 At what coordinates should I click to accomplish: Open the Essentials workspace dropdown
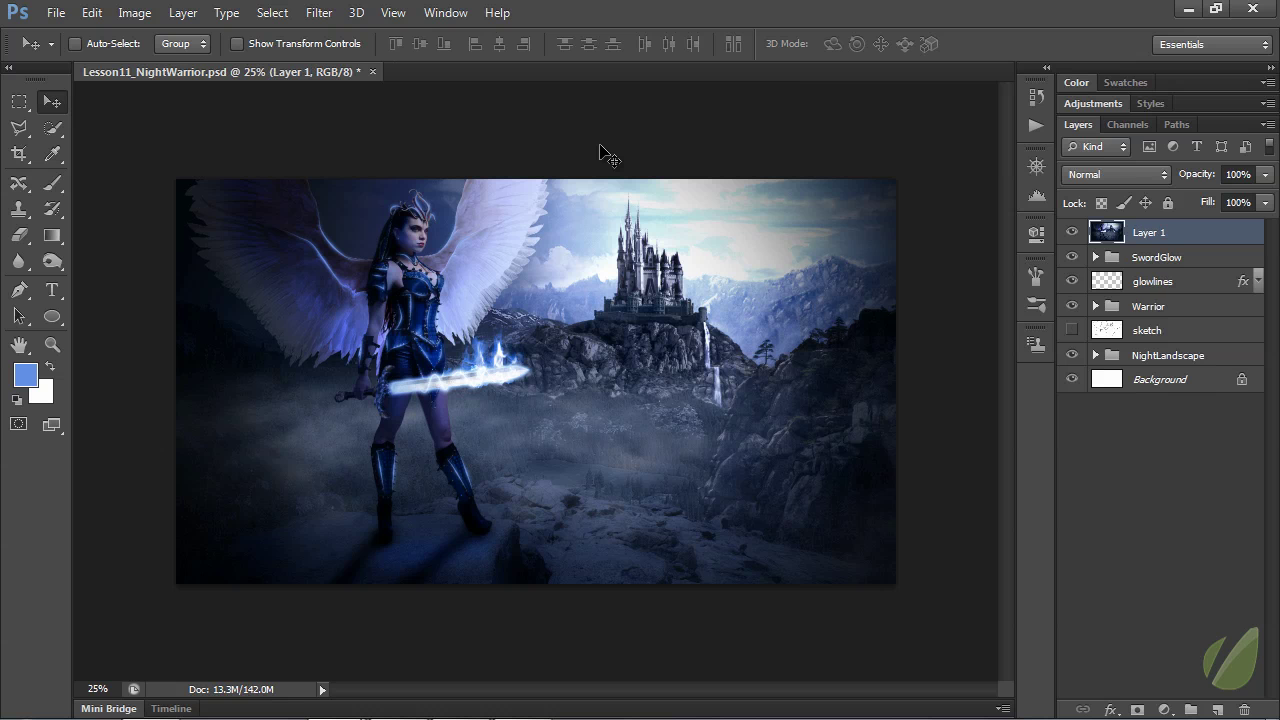[x=1212, y=44]
